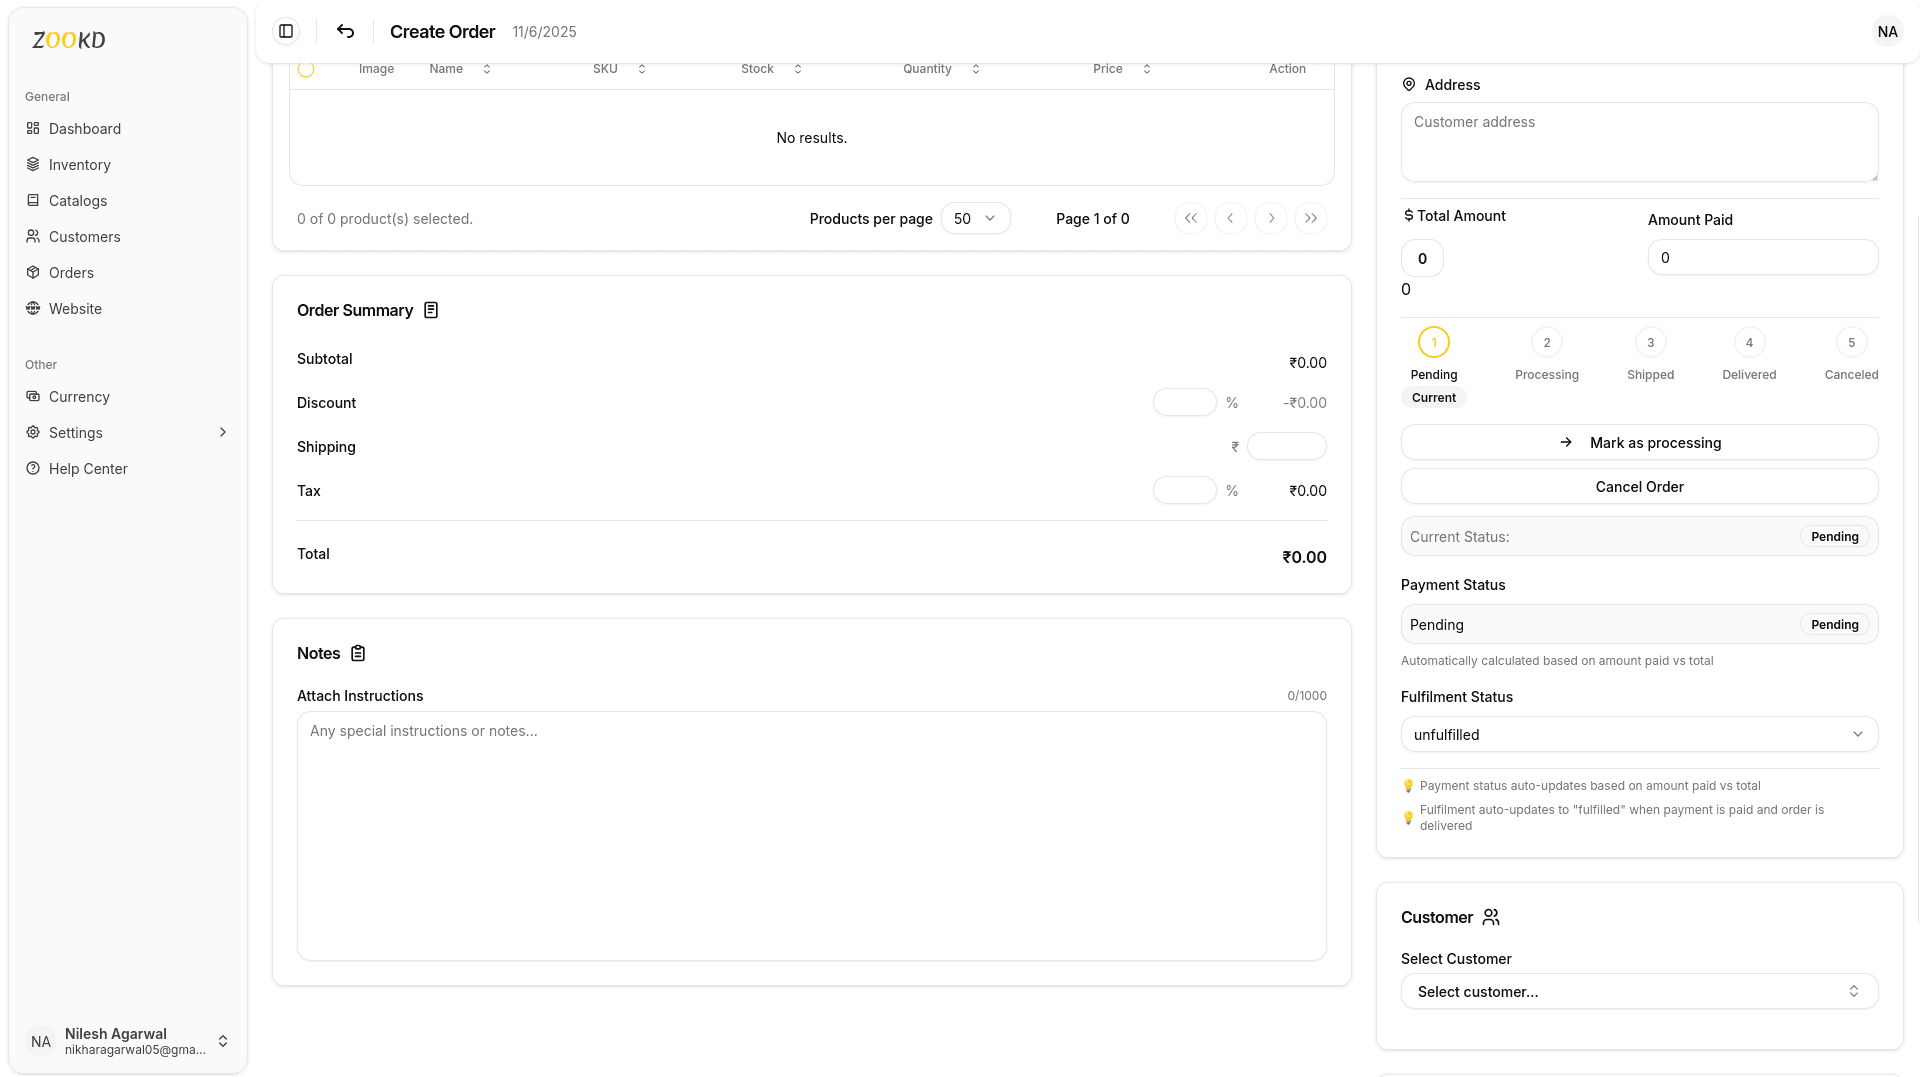
Task: Toggle sorting on the Name column
Action: pos(486,69)
